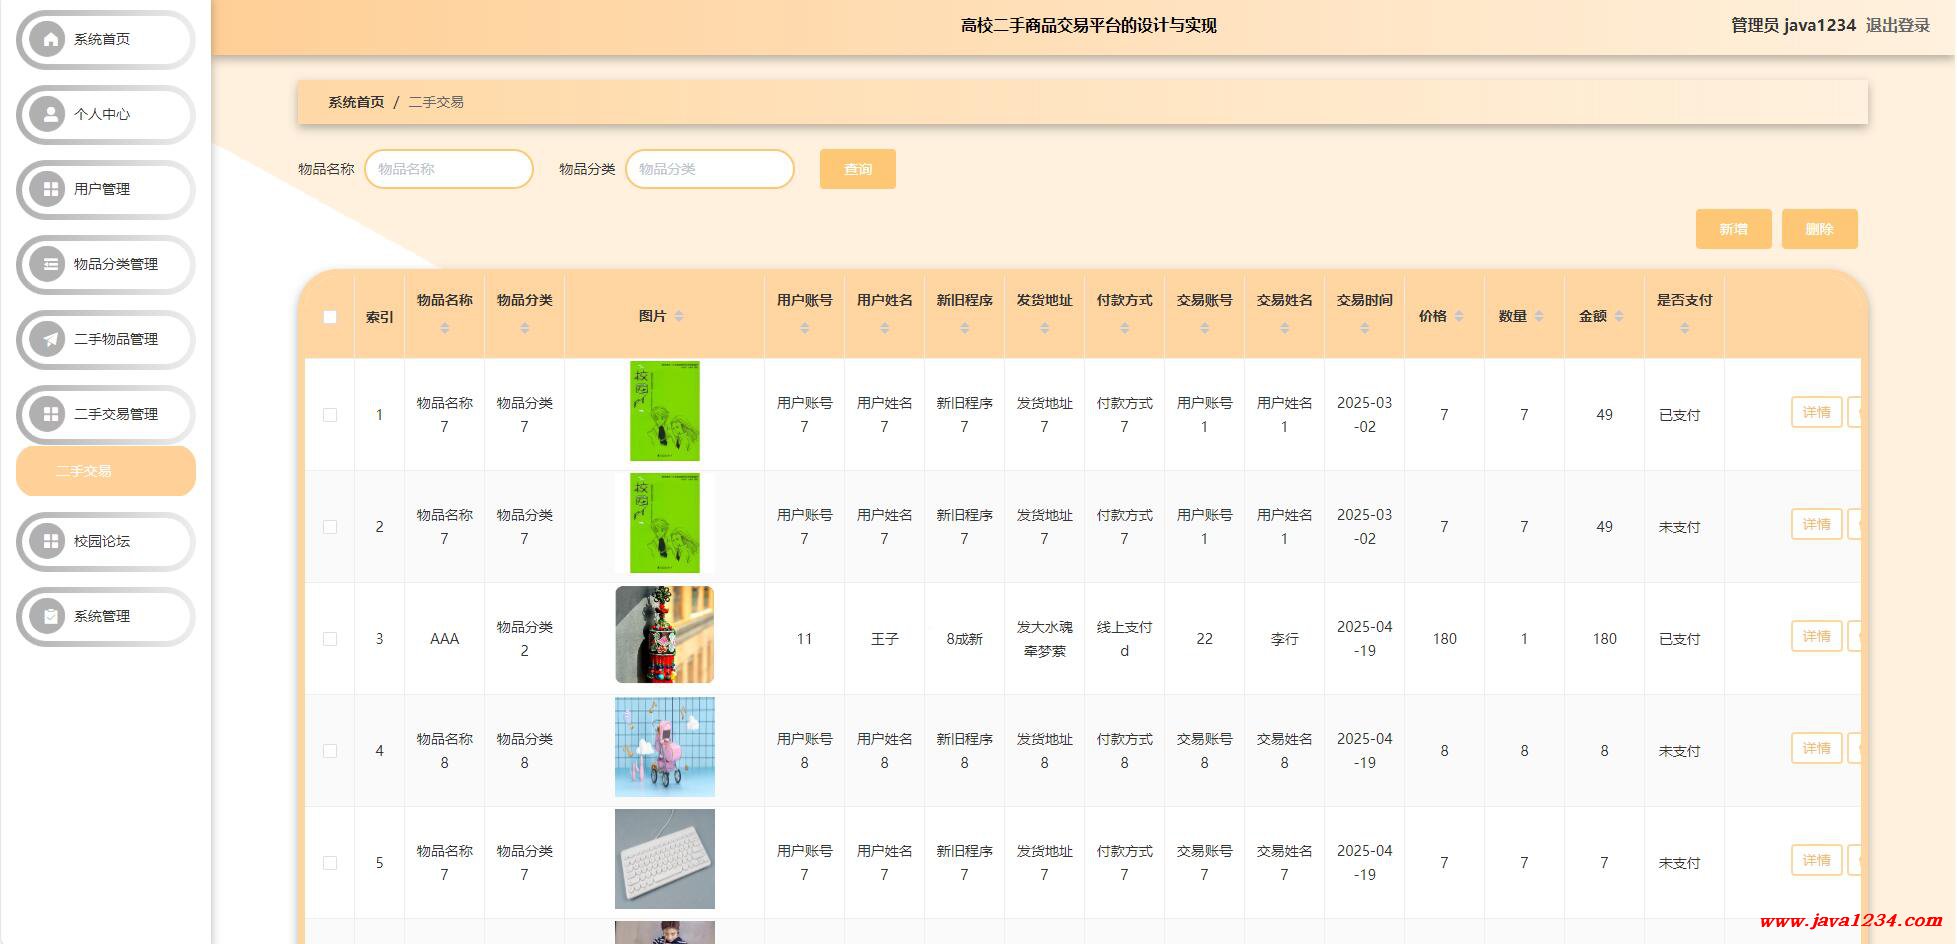Sort by 图片 column arrows
The height and width of the screenshot is (944, 1957).
tap(679, 316)
